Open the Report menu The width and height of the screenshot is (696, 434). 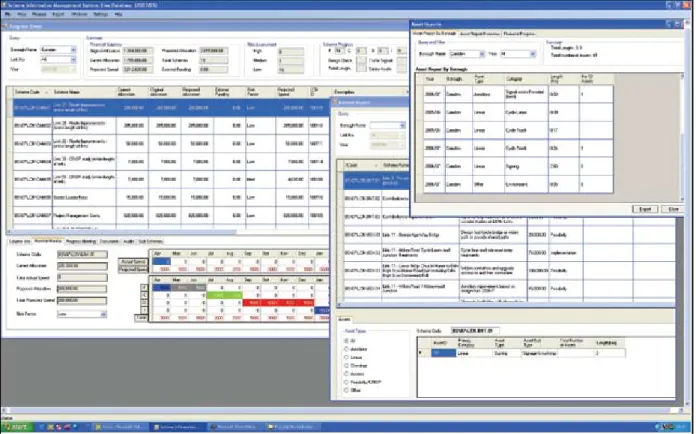[x=58, y=14]
